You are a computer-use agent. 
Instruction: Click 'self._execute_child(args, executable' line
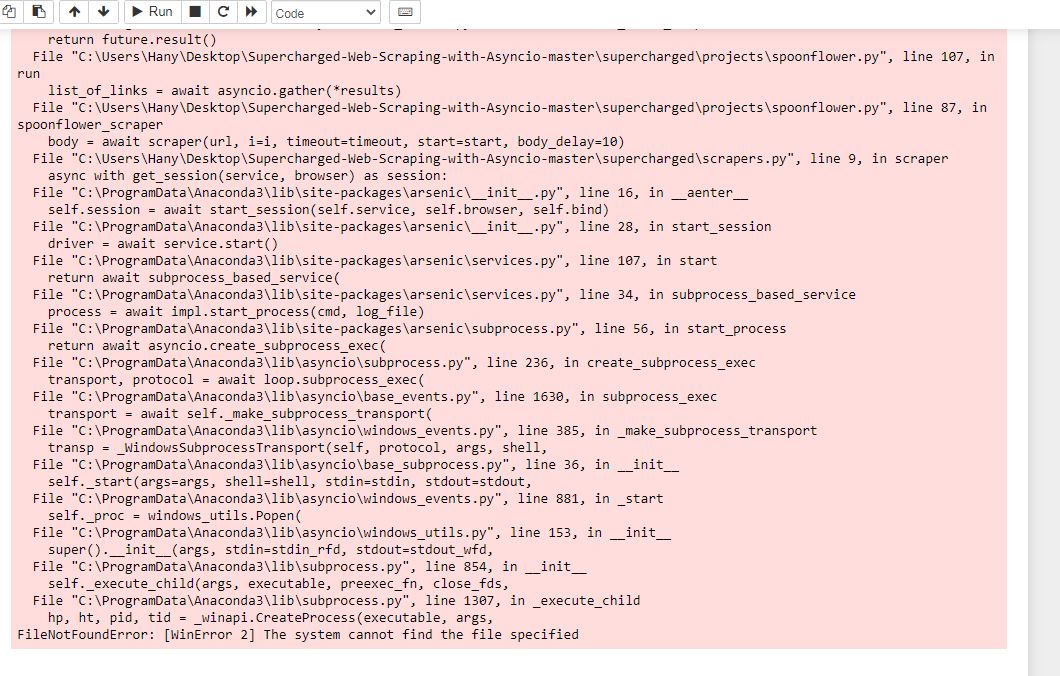[x=279, y=583]
